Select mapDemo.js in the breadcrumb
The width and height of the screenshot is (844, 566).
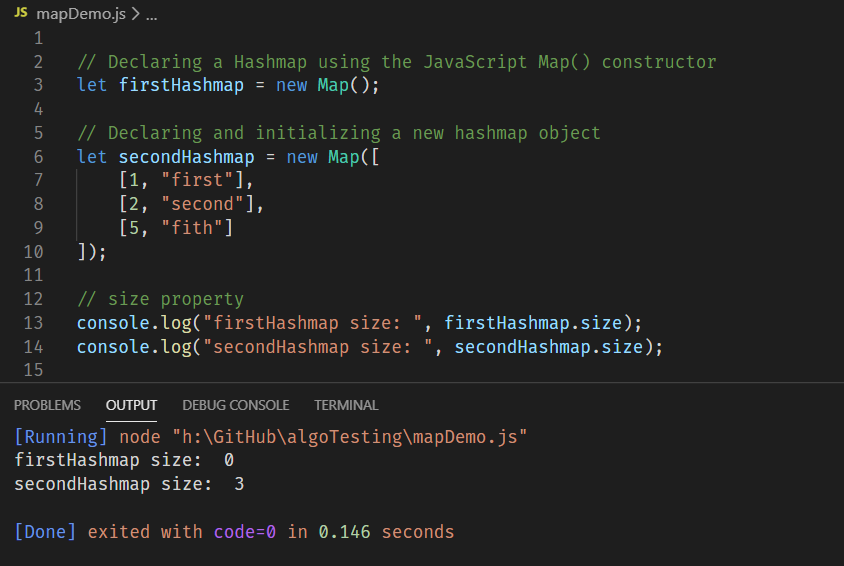point(81,13)
